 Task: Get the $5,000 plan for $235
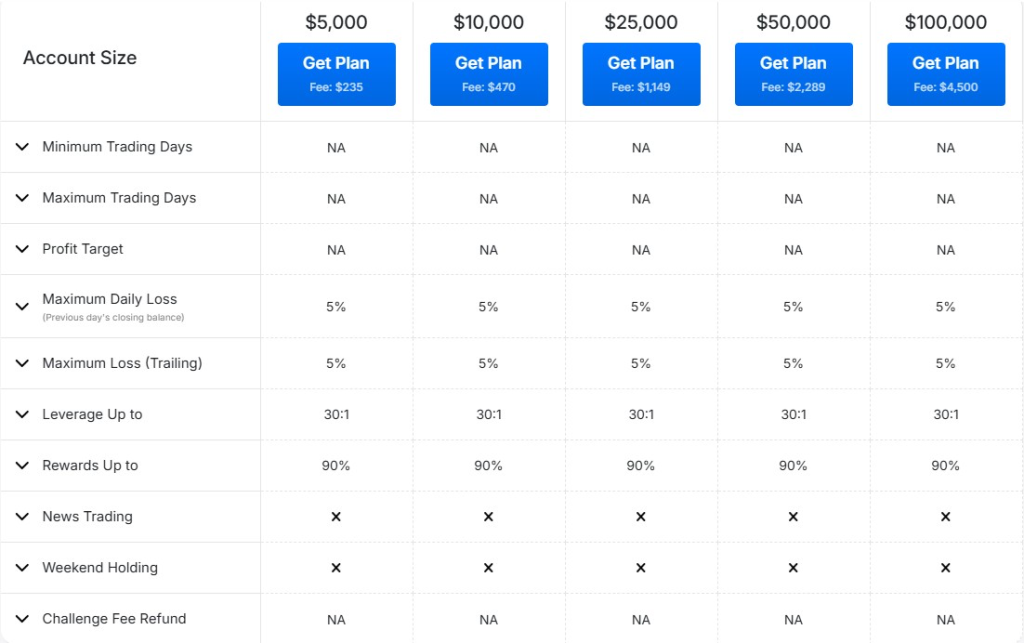pos(336,74)
